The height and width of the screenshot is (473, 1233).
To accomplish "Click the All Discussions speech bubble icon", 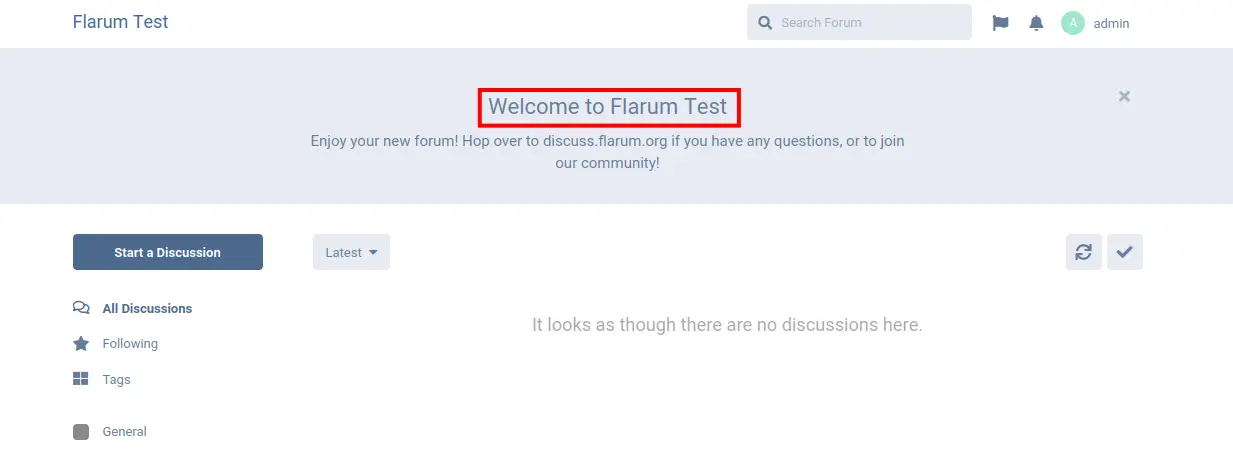I will click(x=81, y=308).
